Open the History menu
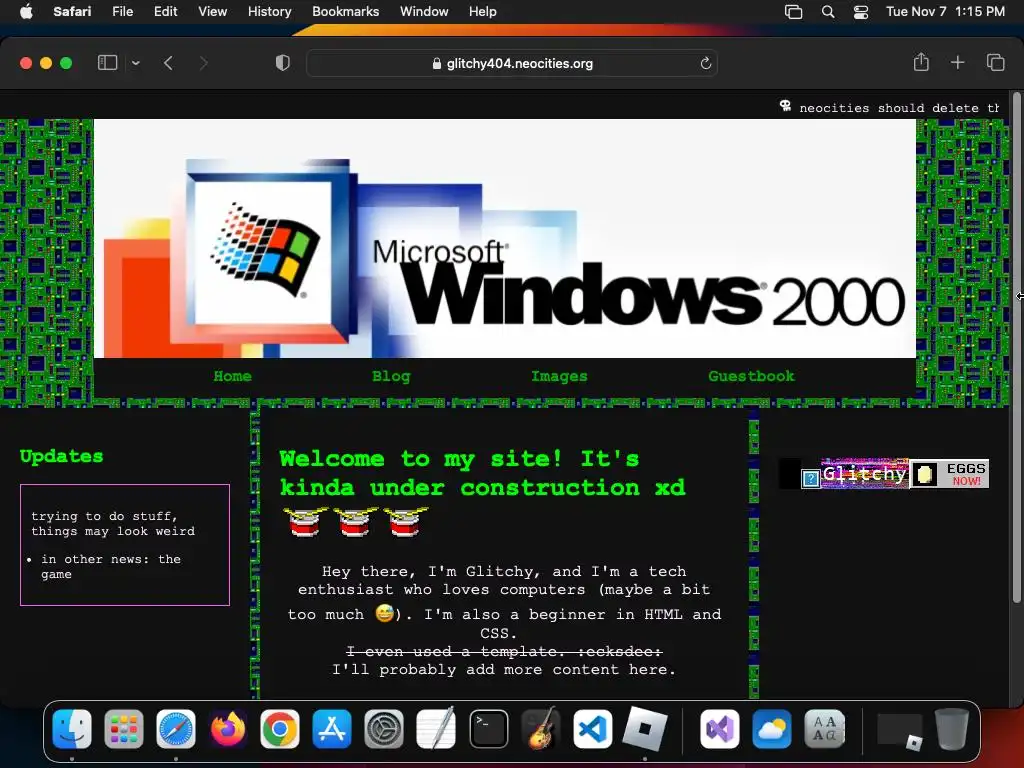The image size is (1024, 768). pos(269,11)
